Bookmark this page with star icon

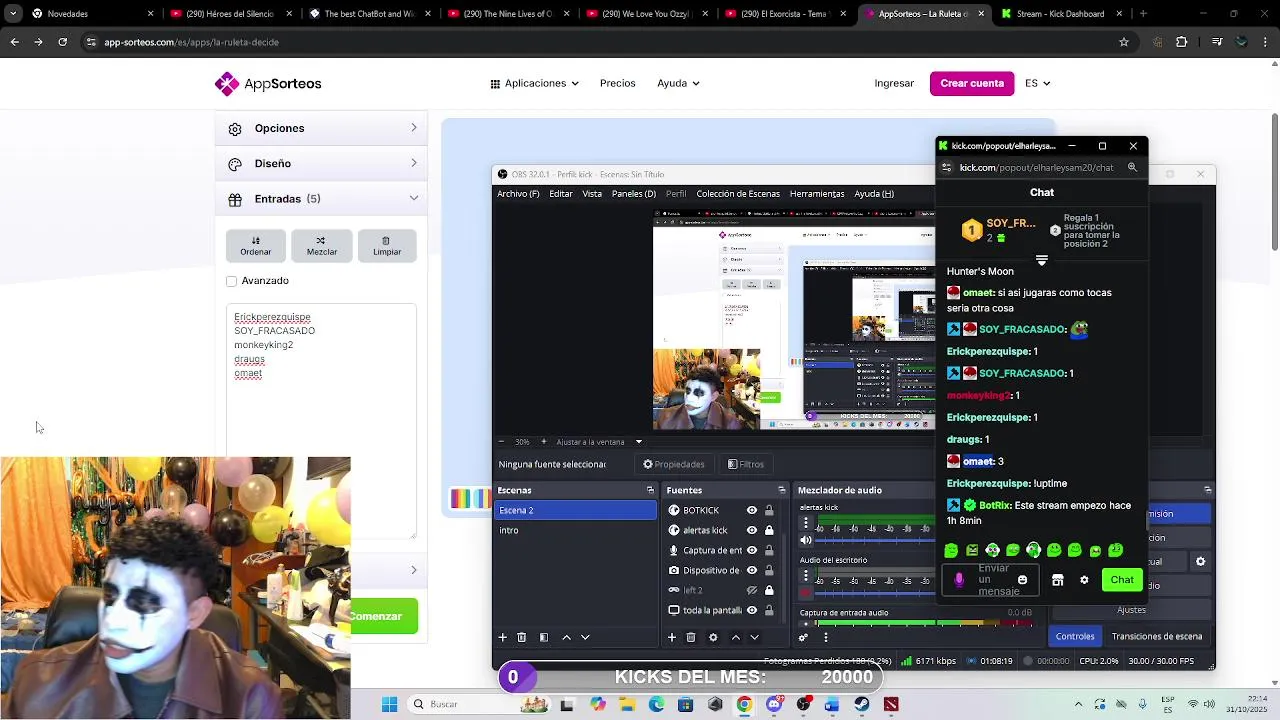pyautogui.click(x=1124, y=42)
